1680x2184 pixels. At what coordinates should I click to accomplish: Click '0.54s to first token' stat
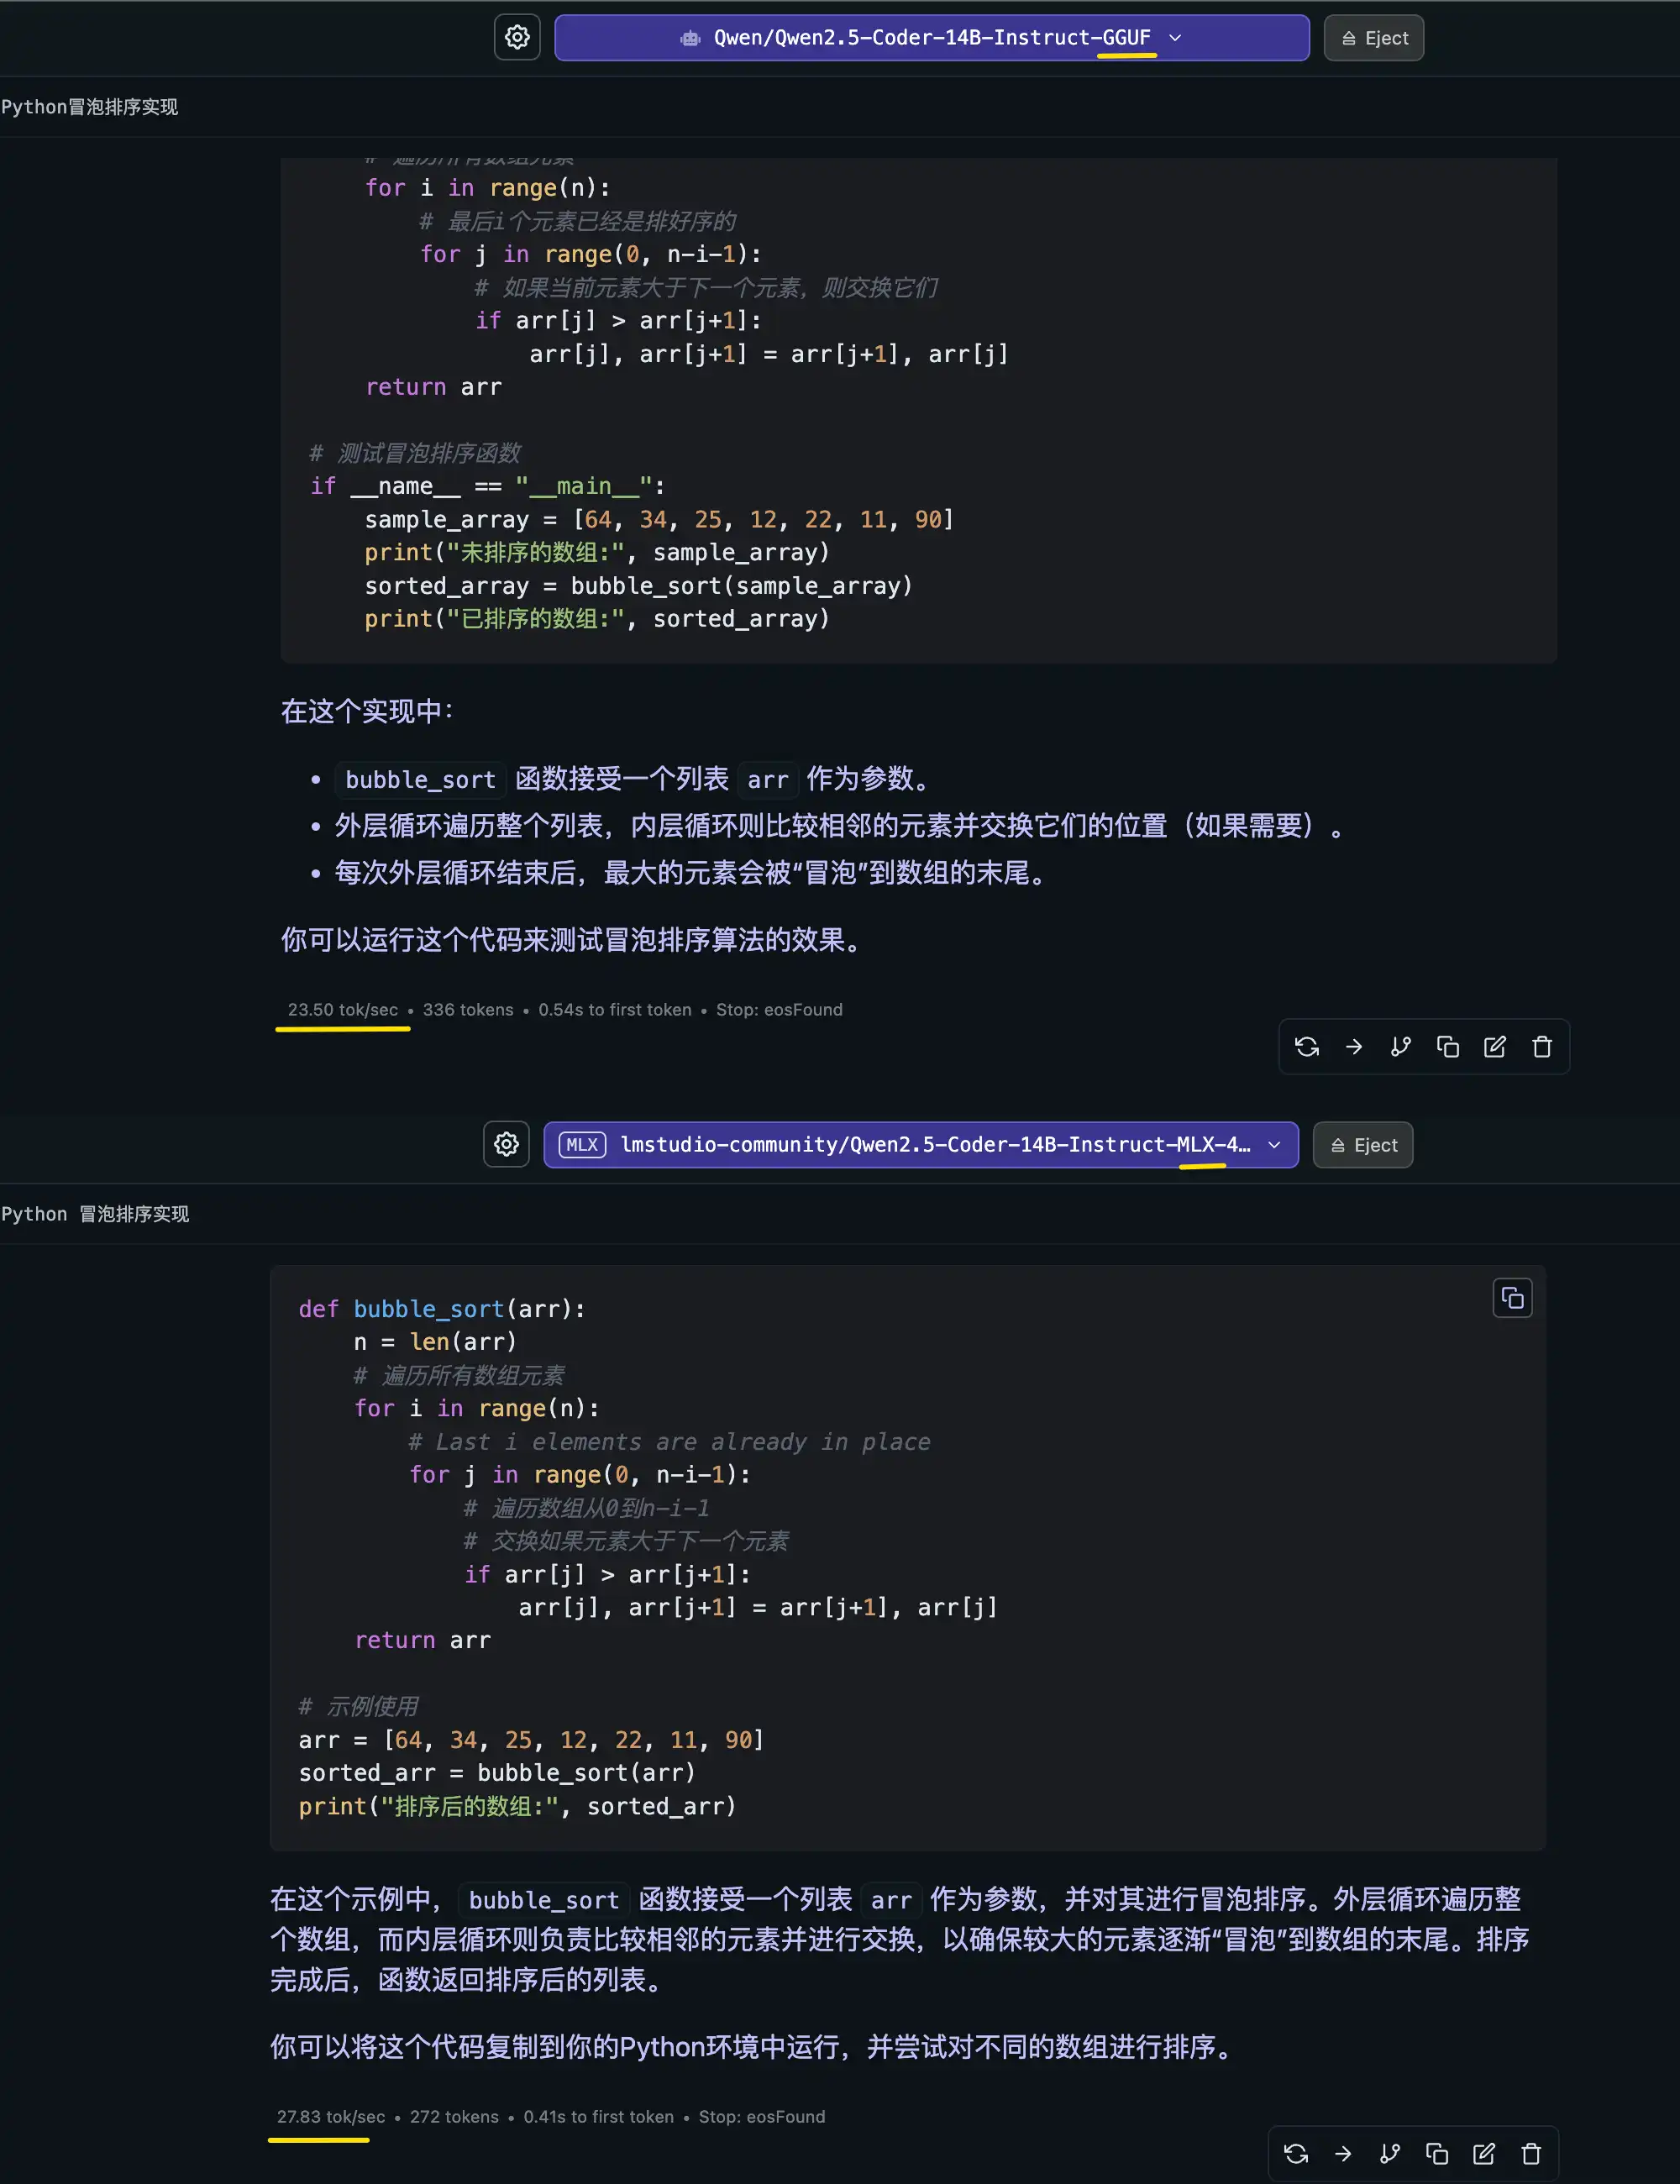[x=614, y=1009]
